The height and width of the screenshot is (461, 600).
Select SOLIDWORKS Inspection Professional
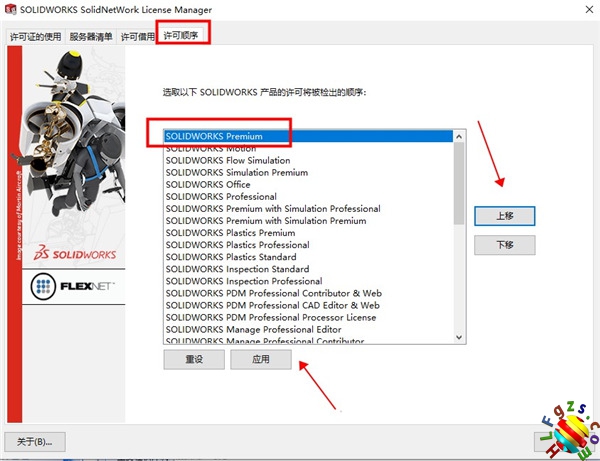tap(309, 281)
